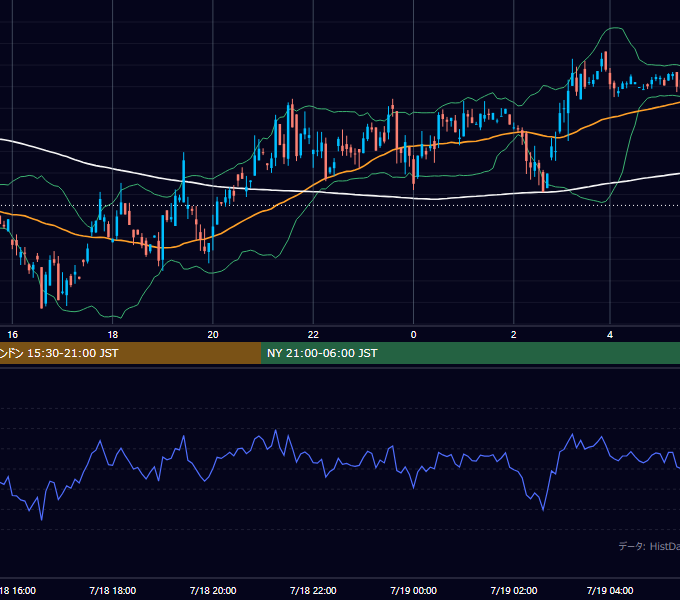This screenshot has width=680, height=600.
Task: Click the 22 hour axis label
Action: pyautogui.click(x=313, y=335)
